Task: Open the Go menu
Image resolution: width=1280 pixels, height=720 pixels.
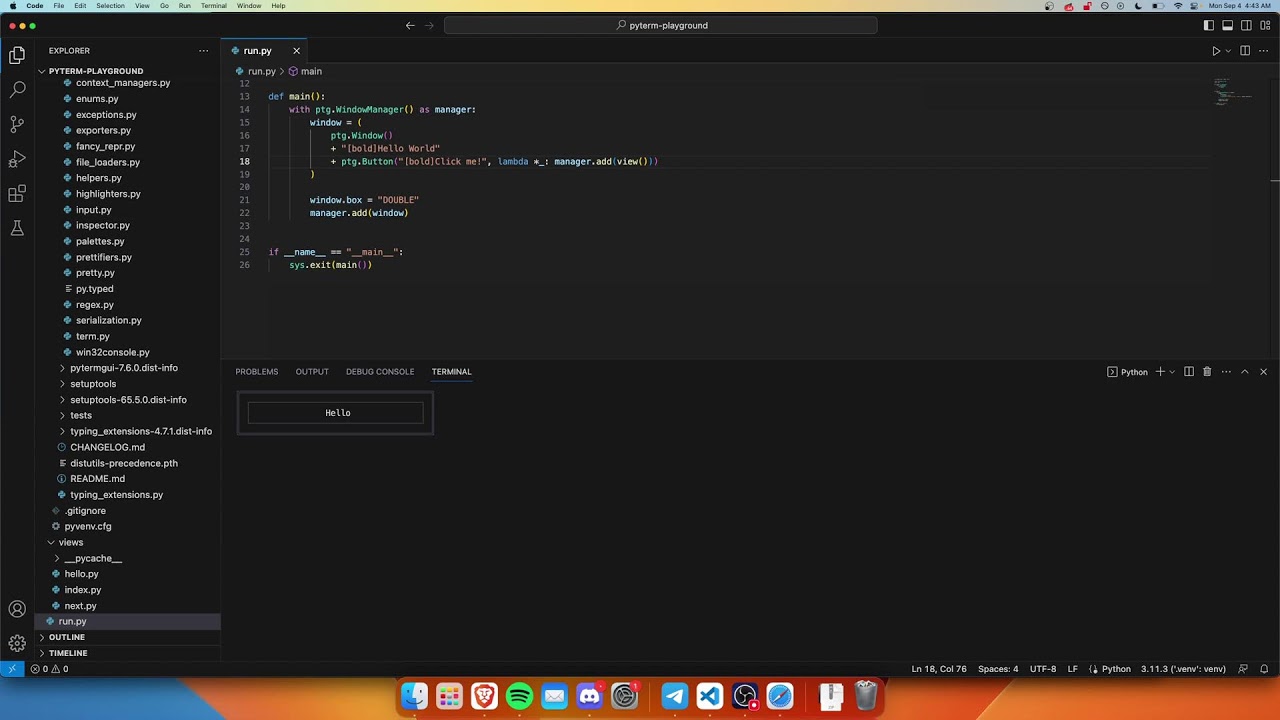Action: click(164, 6)
